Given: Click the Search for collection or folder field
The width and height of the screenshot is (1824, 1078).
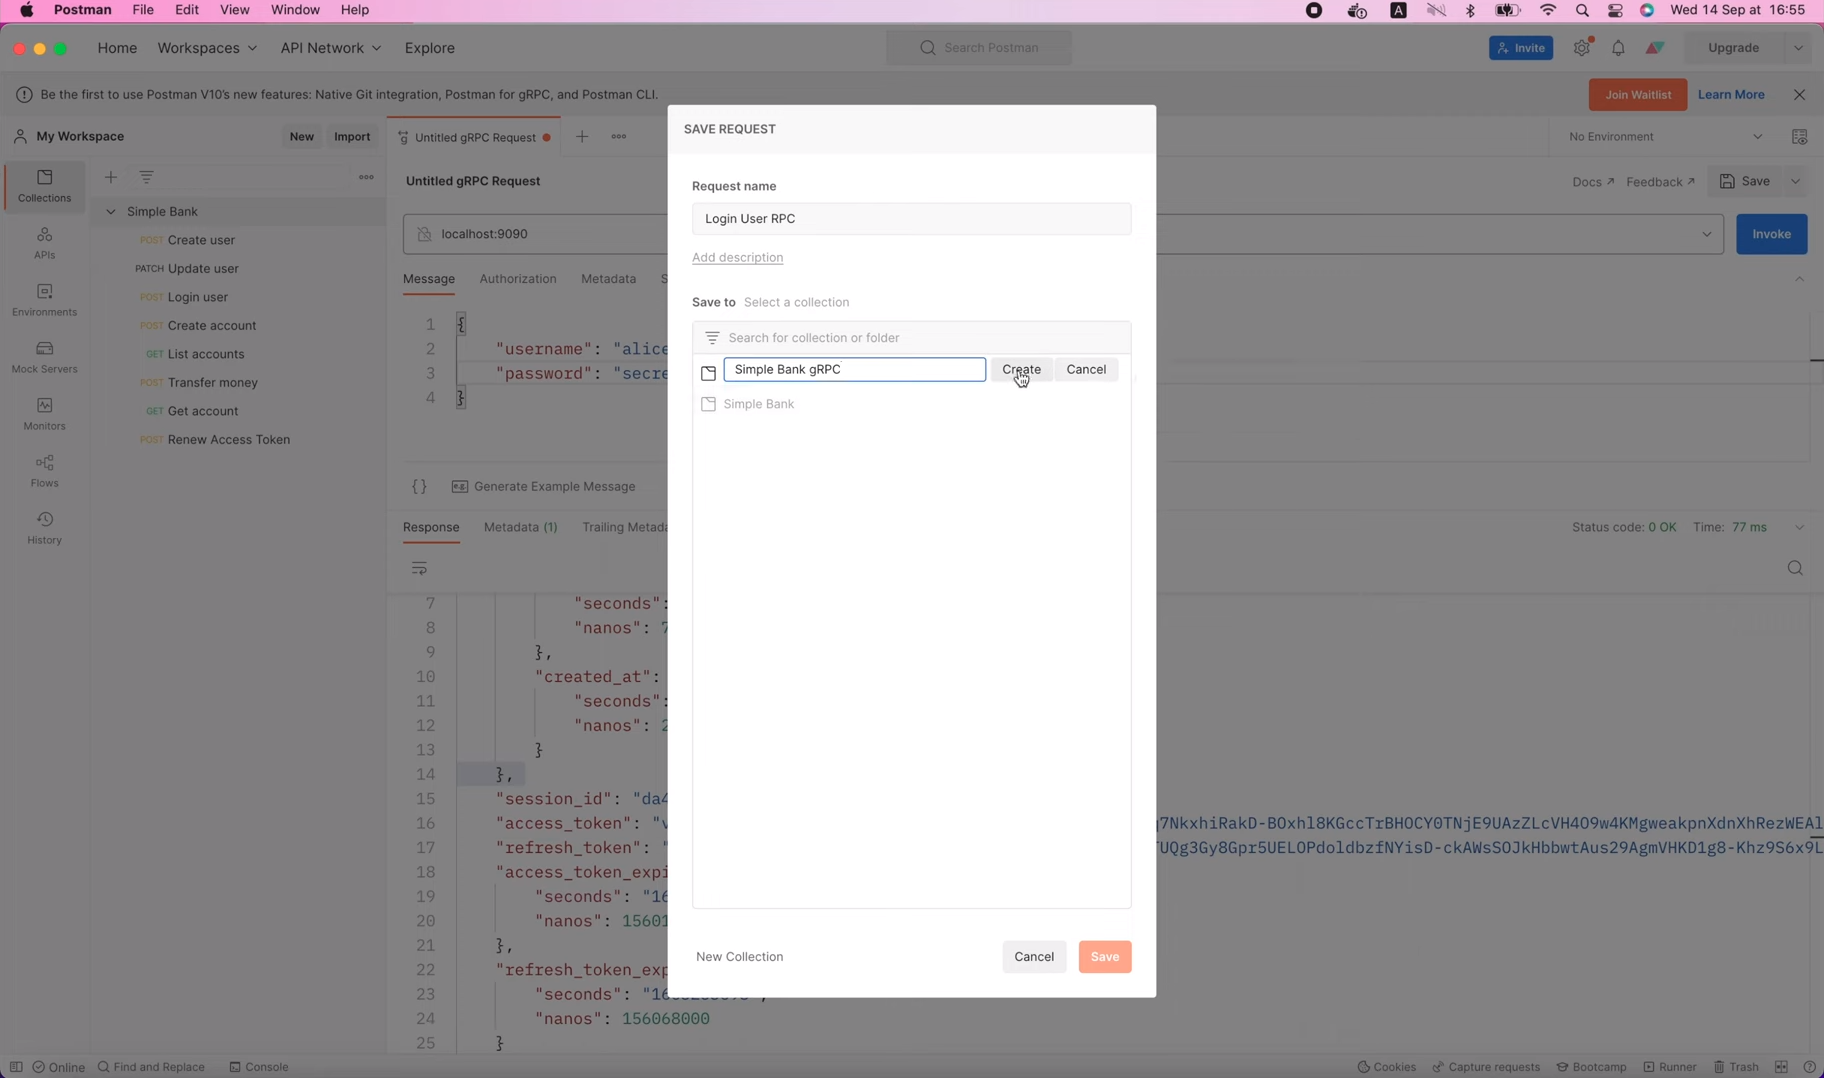Looking at the screenshot, I should pyautogui.click(x=912, y=338).
